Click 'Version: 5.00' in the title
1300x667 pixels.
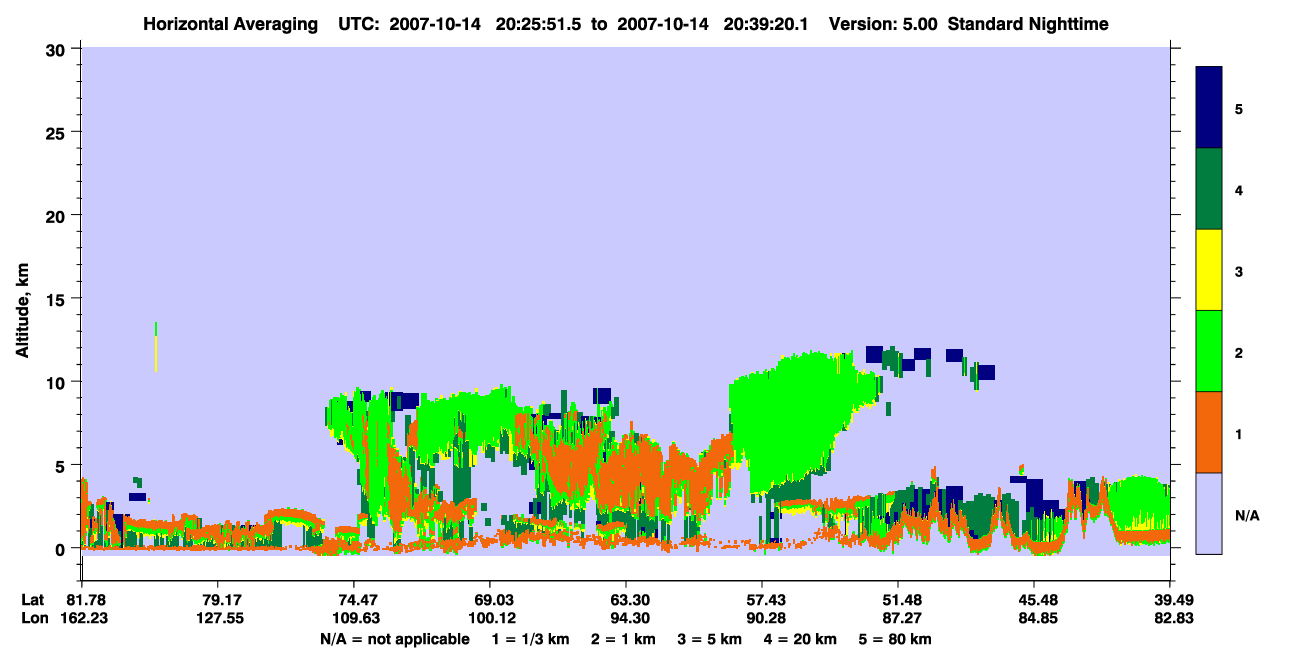[x=883, y=23]
